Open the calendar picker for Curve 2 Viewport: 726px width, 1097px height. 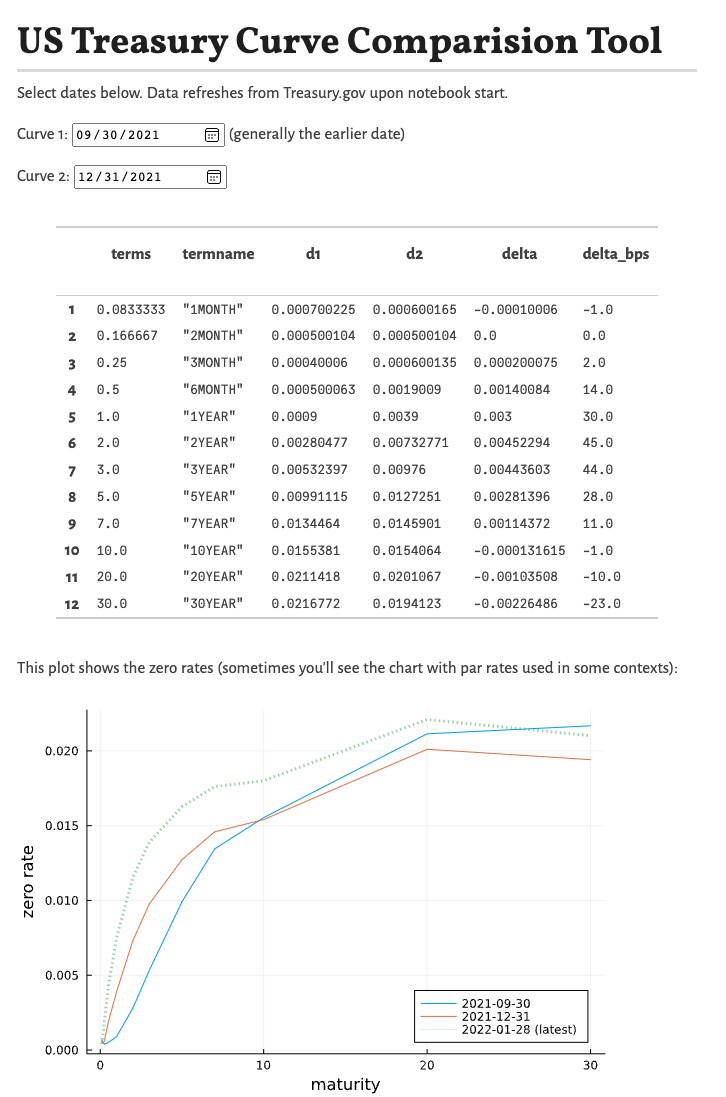[214, 177]
